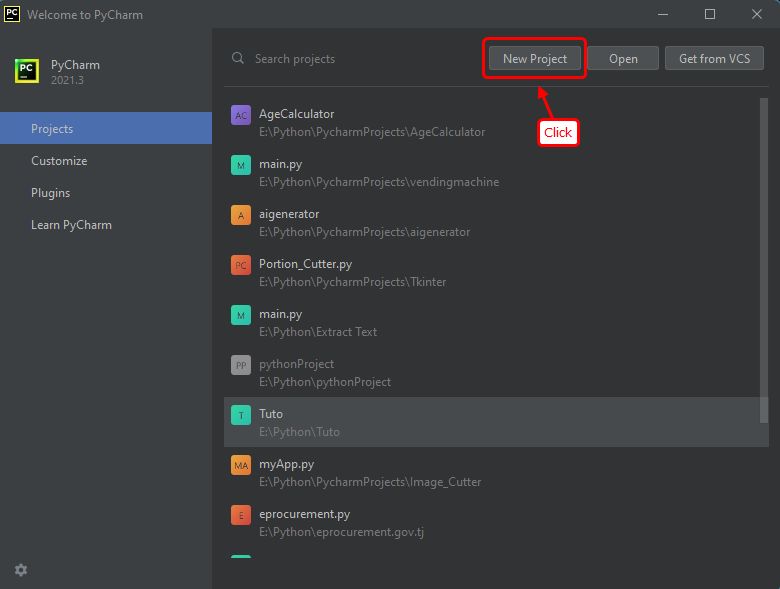Image resolution: width=780 pixels, height=589 pixels.
Task: Click the myApp.py MA icon
Action: tap(241, 465)
